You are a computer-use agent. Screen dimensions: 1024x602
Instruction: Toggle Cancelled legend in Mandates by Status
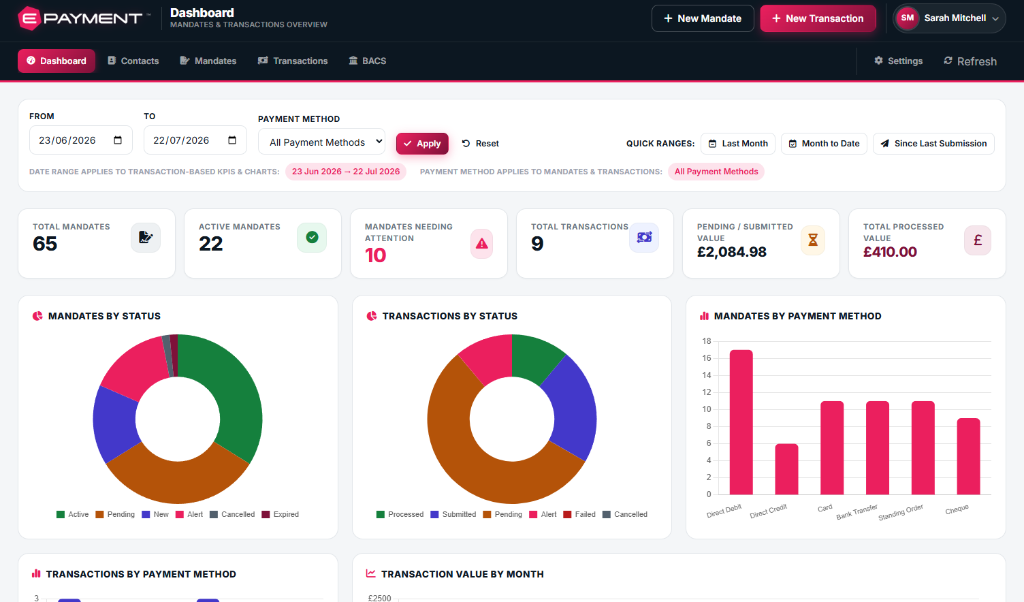pyautogui.click(x=232, y=515)
